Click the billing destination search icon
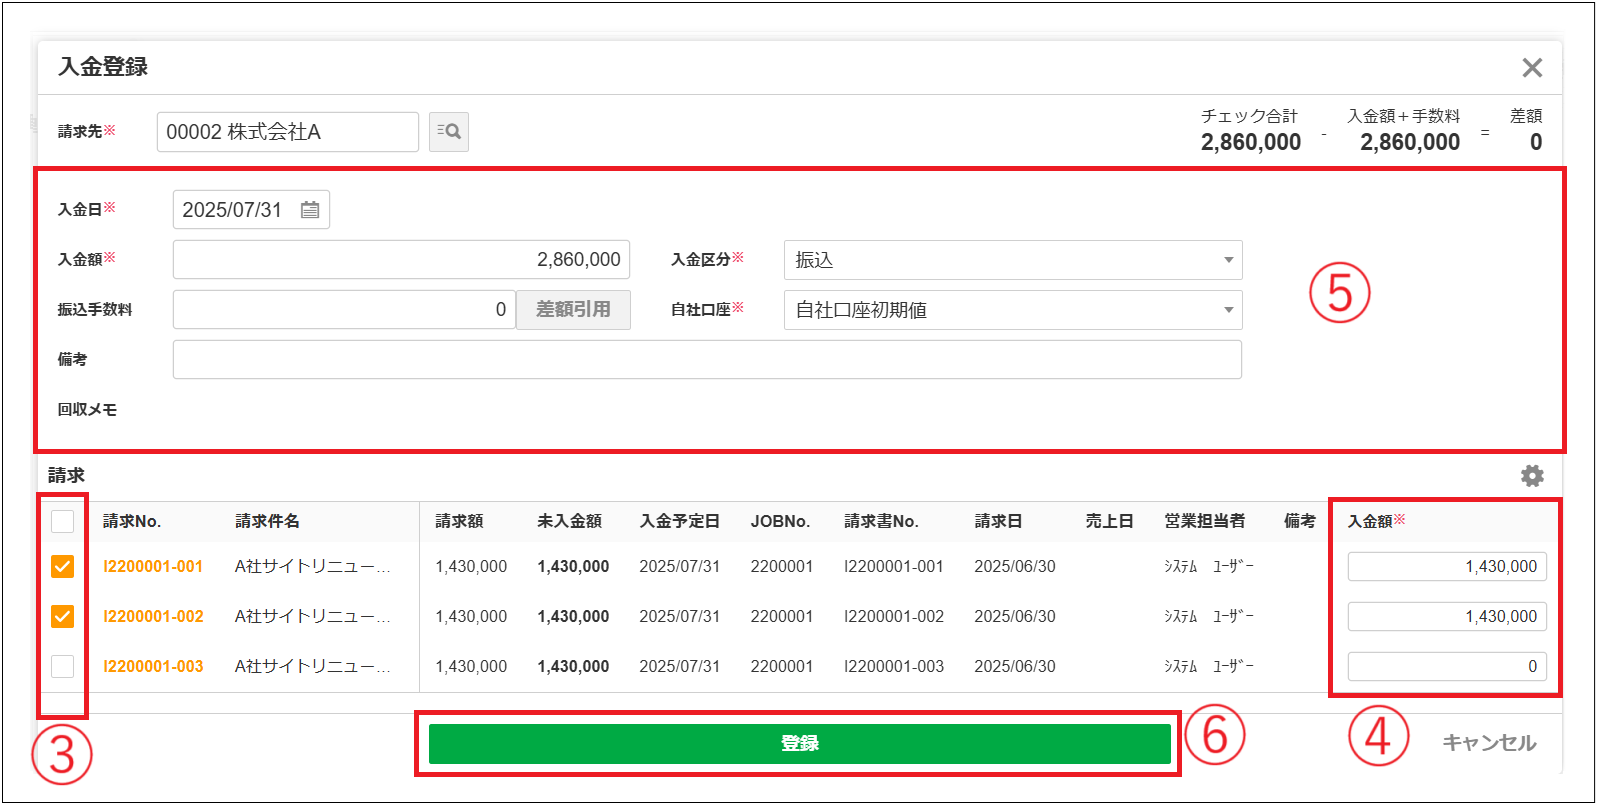This screenshot has height=807, width=1599. coord(448,132)
